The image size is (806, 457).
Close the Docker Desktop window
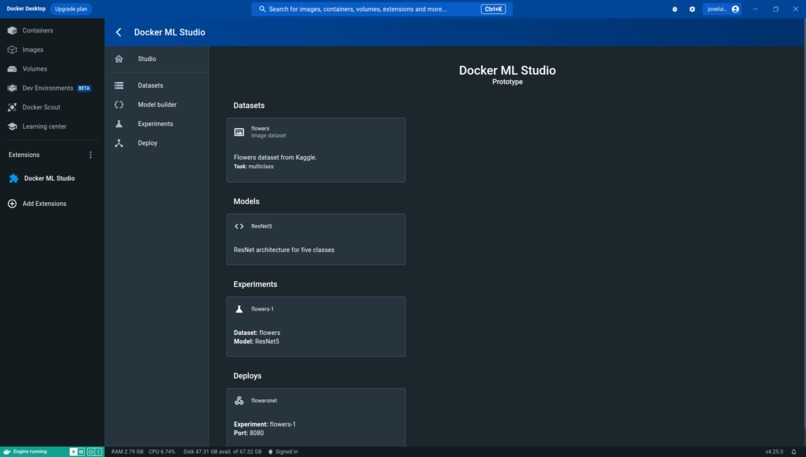795,9
